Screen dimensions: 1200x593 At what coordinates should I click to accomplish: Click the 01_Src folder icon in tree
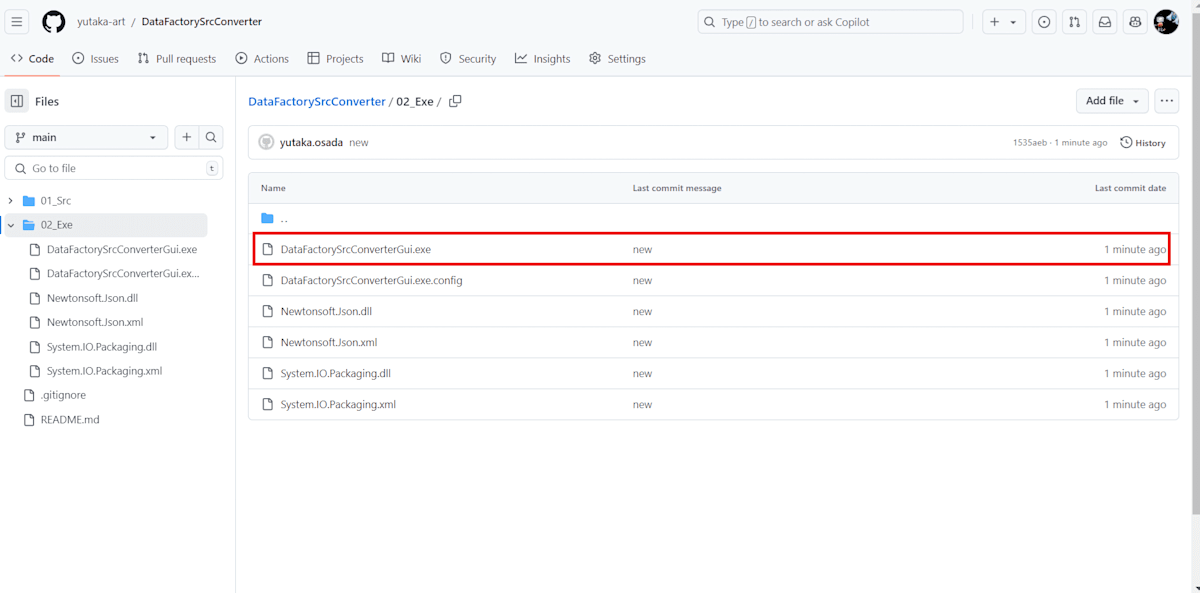(29, 200)
